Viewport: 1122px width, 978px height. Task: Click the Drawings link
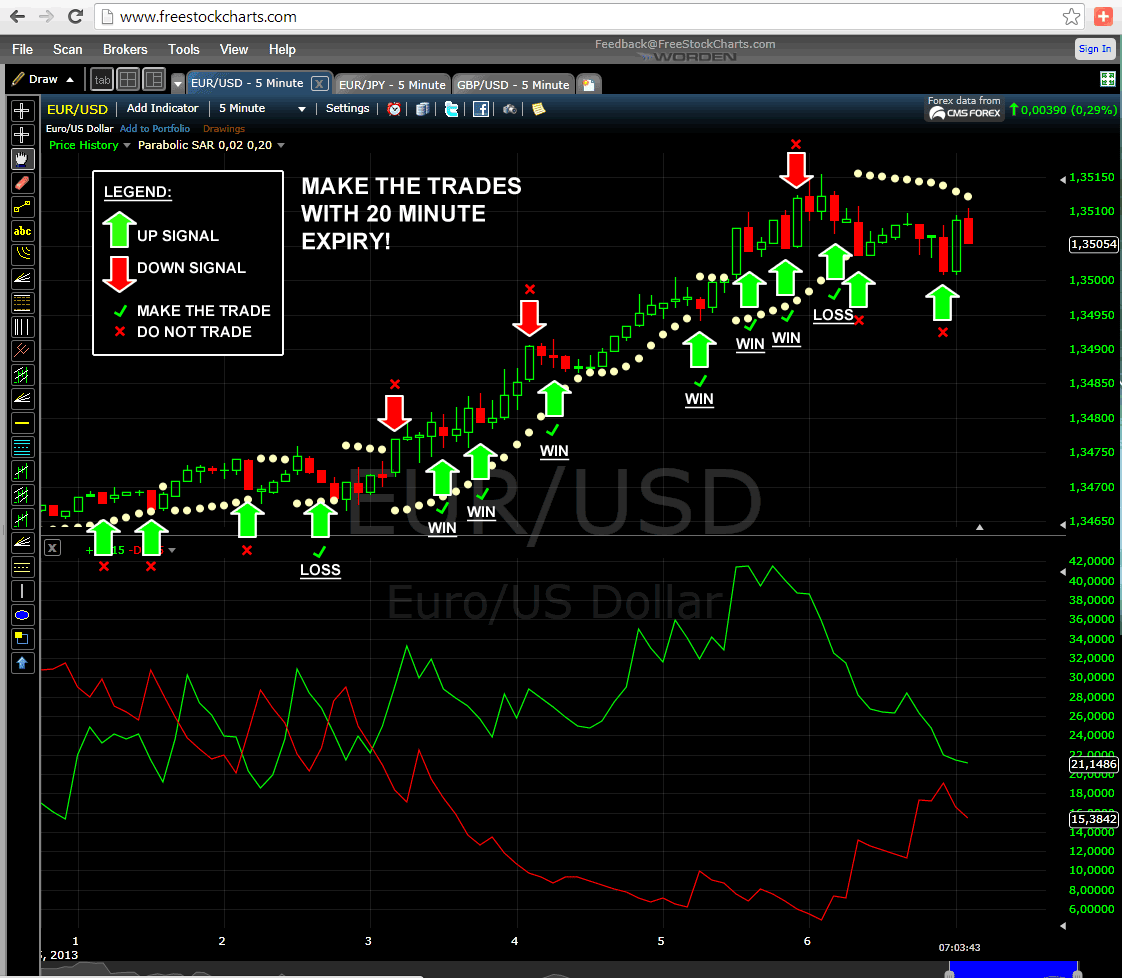(x=224, y=129)
